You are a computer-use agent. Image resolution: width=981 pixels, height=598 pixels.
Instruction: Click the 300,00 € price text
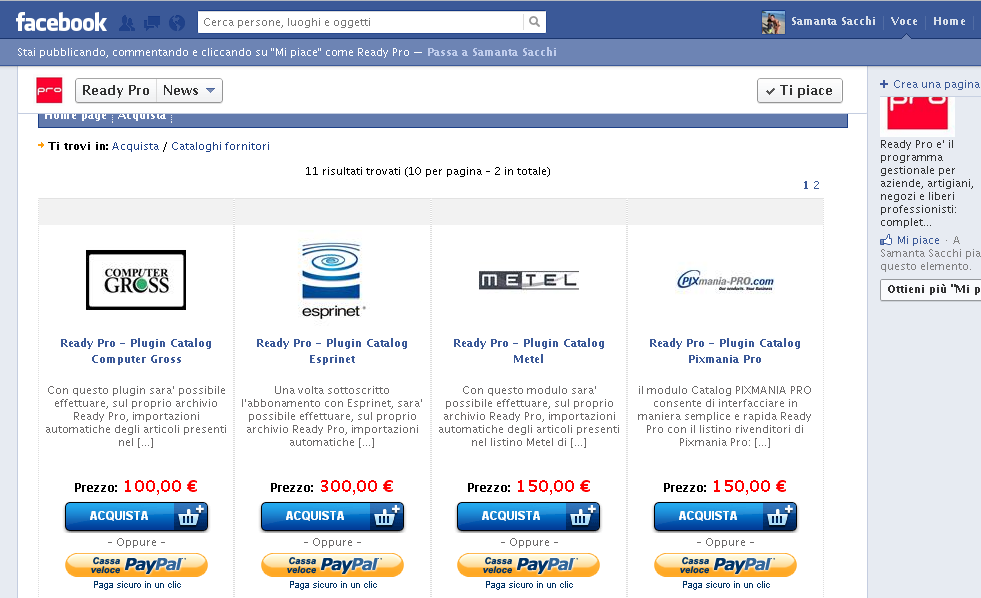(x=357, y=486)
